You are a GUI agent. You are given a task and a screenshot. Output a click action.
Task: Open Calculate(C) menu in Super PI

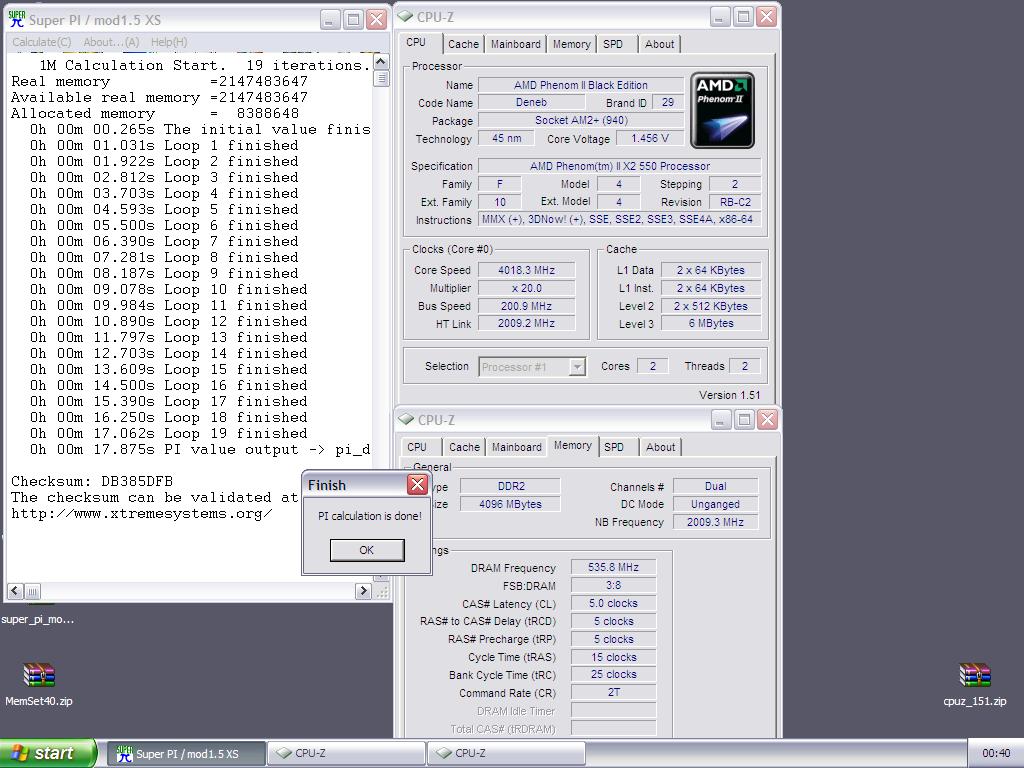pos(42,42)
